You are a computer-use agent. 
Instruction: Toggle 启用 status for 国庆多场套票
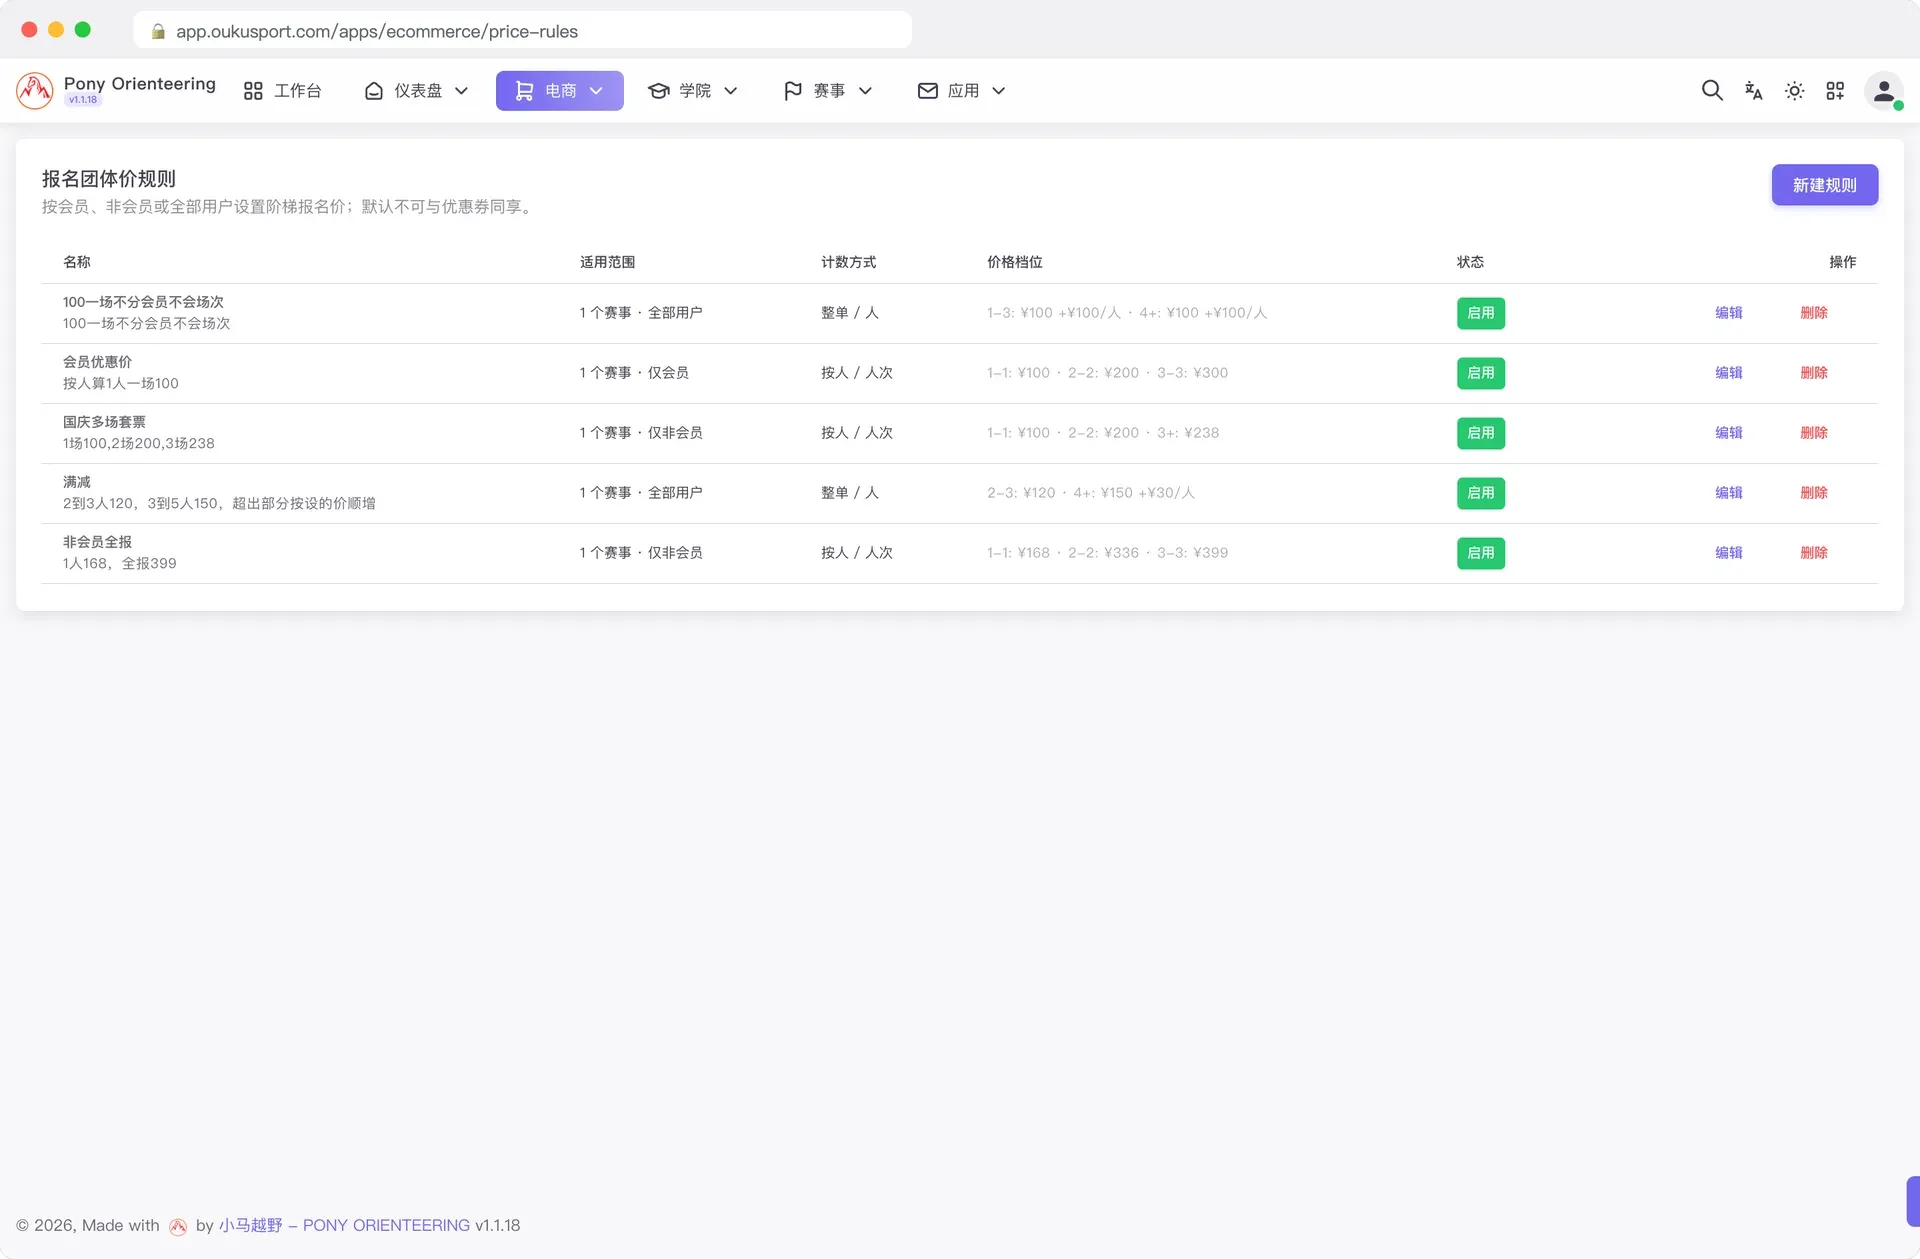point(1481,433)
